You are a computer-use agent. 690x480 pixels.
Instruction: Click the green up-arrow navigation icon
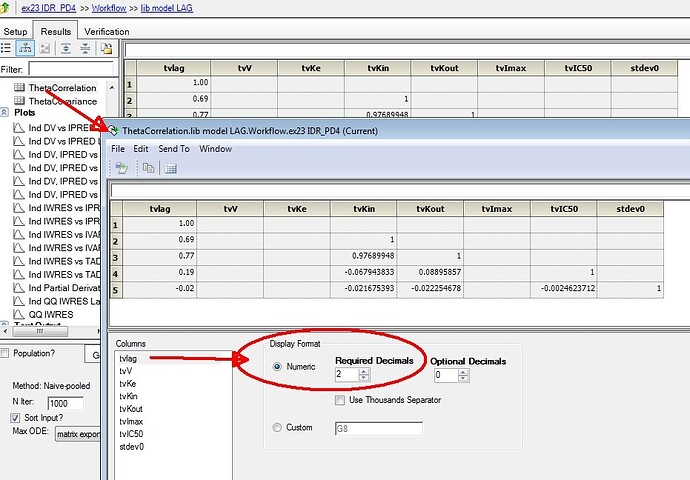(4, 7)
